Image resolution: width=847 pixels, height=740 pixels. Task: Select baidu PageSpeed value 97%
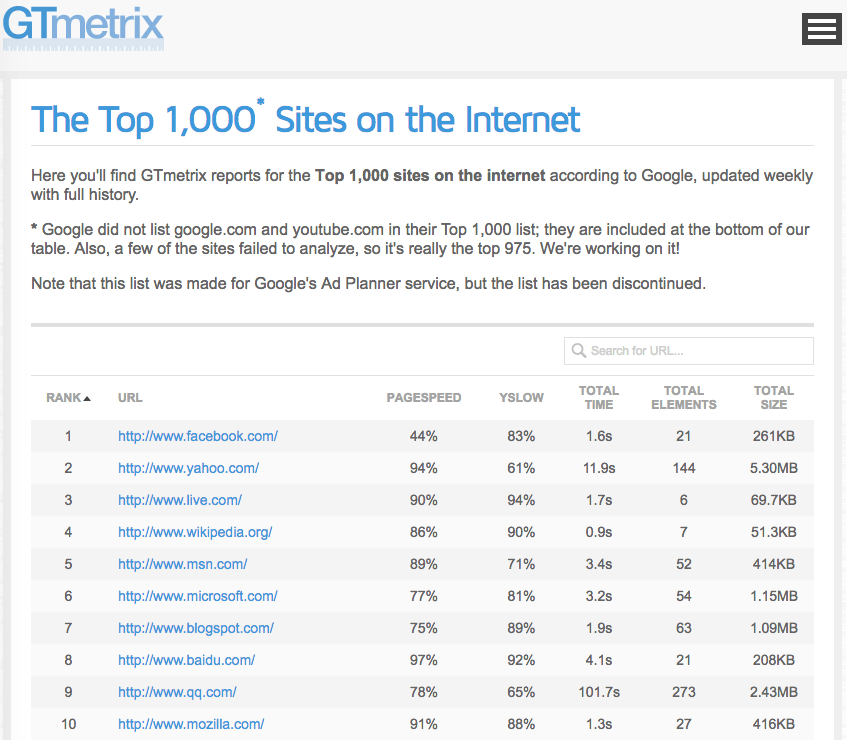pos(424,660)
